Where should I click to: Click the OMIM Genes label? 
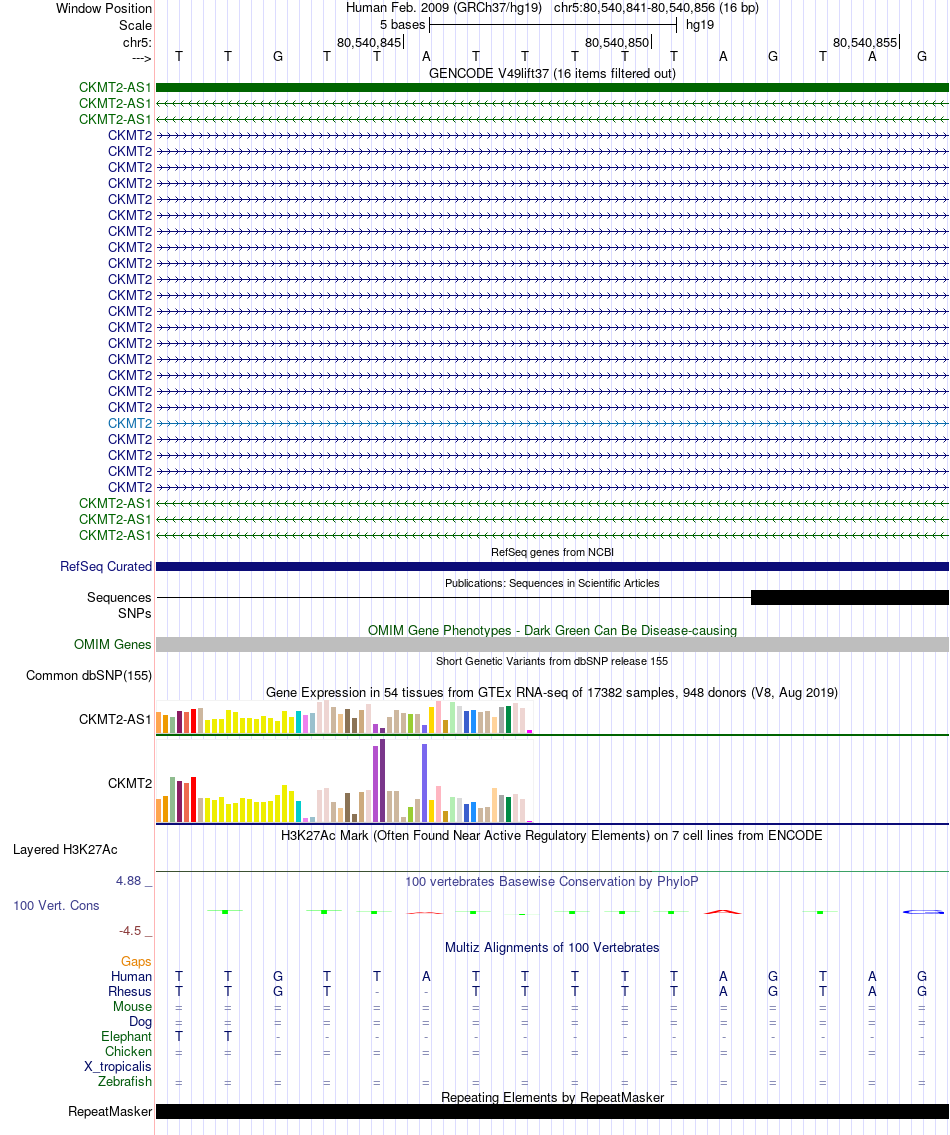point(113,645)
